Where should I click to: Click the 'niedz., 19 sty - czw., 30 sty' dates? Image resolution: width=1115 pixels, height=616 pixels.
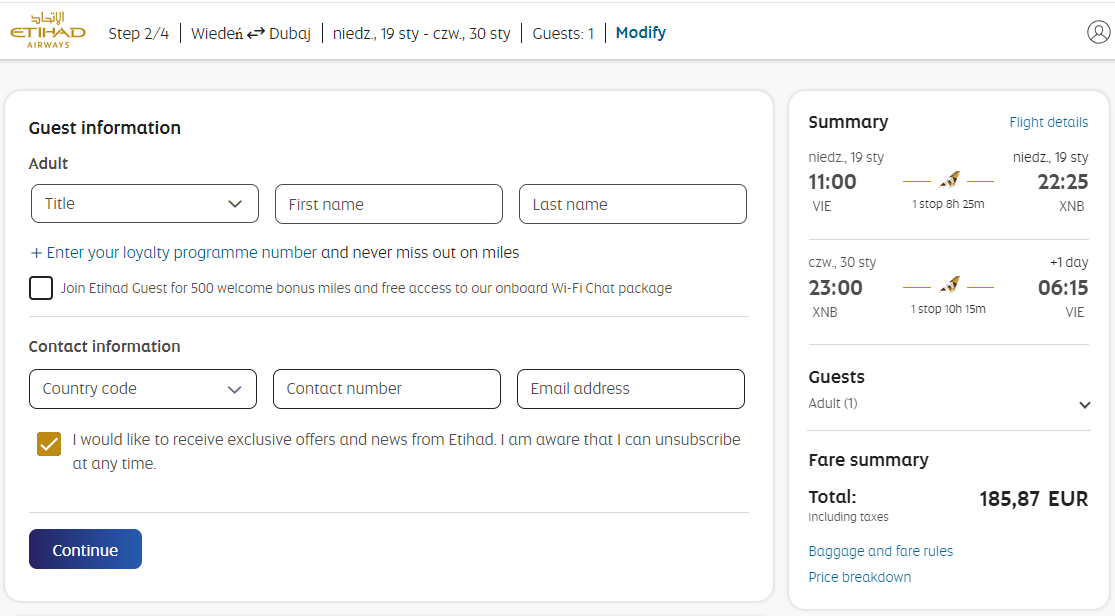[422, 33]
